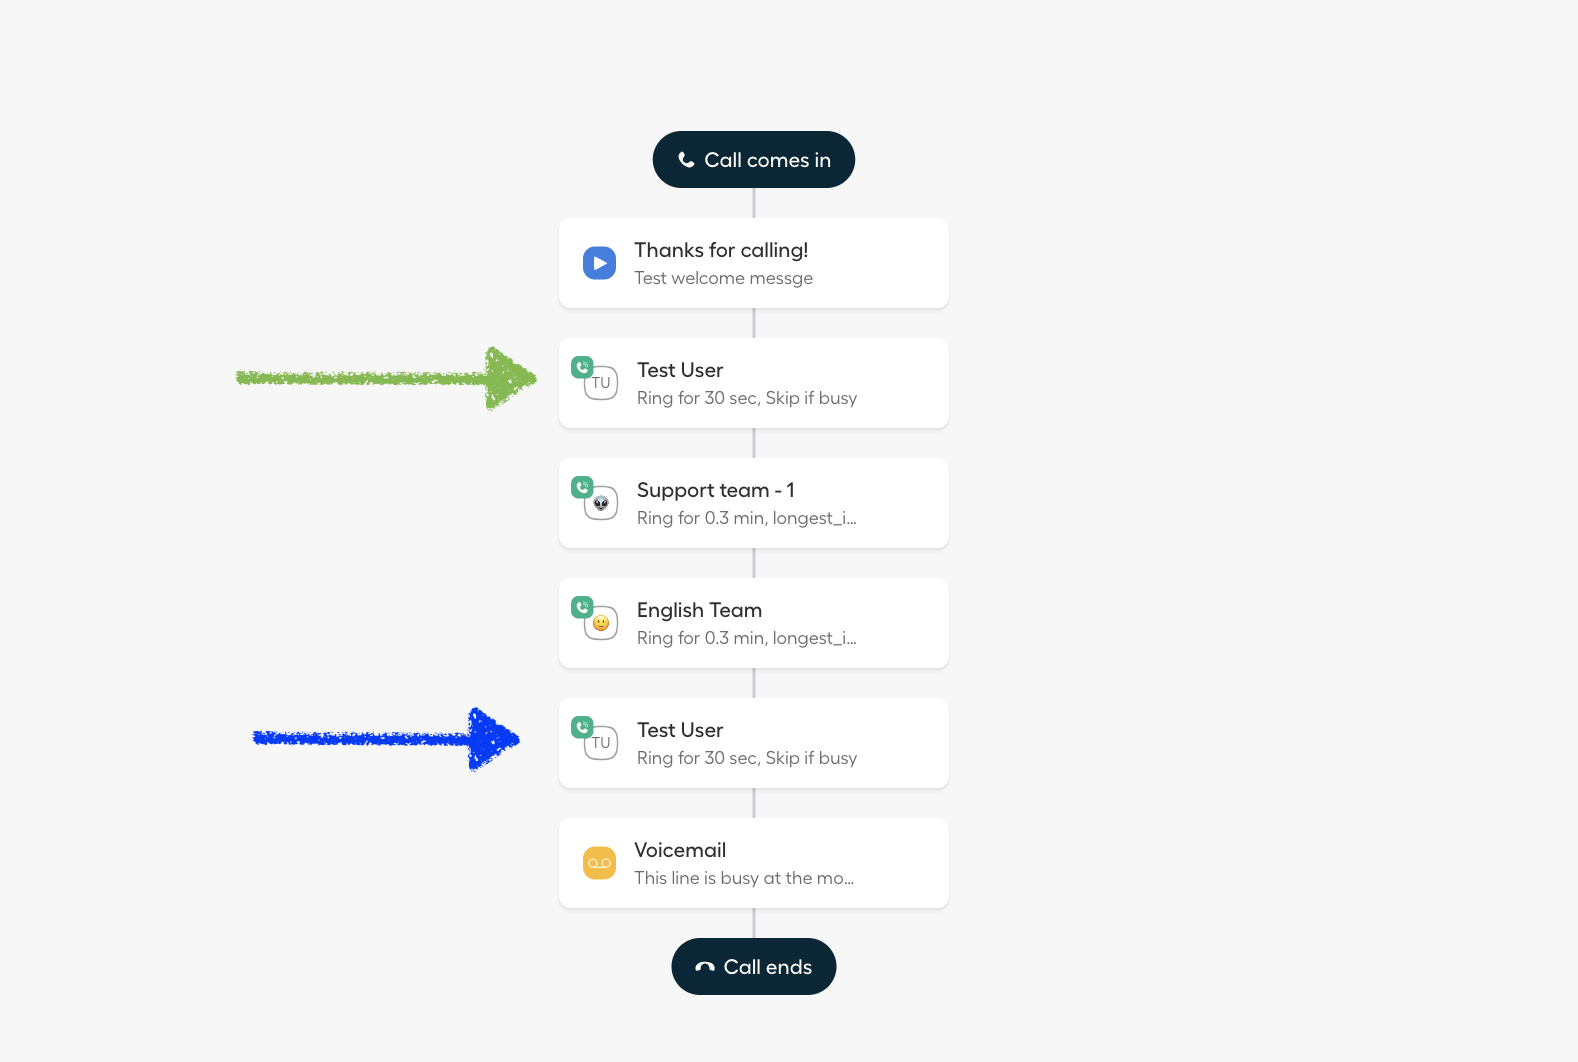Image resolution: width=1578 pixels, height=1062 pixels.
Task: Select 'This line is busy at the mo...' text
Action: pos(744,878)
